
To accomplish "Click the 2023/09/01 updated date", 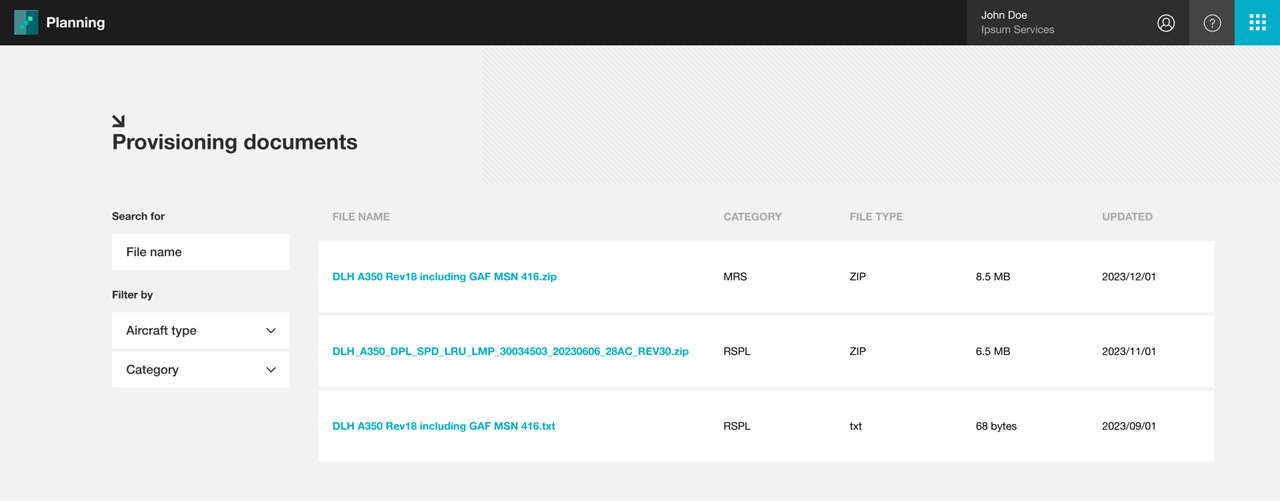I will (x=1129, y=426).
